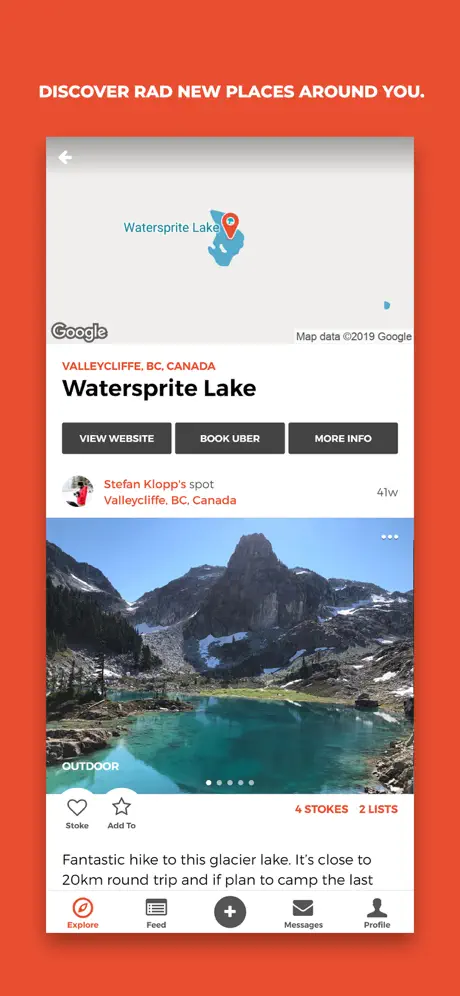Viewport: 460px width, 996px height.
Task: Open Messages envelope icon
Action: 303,907
